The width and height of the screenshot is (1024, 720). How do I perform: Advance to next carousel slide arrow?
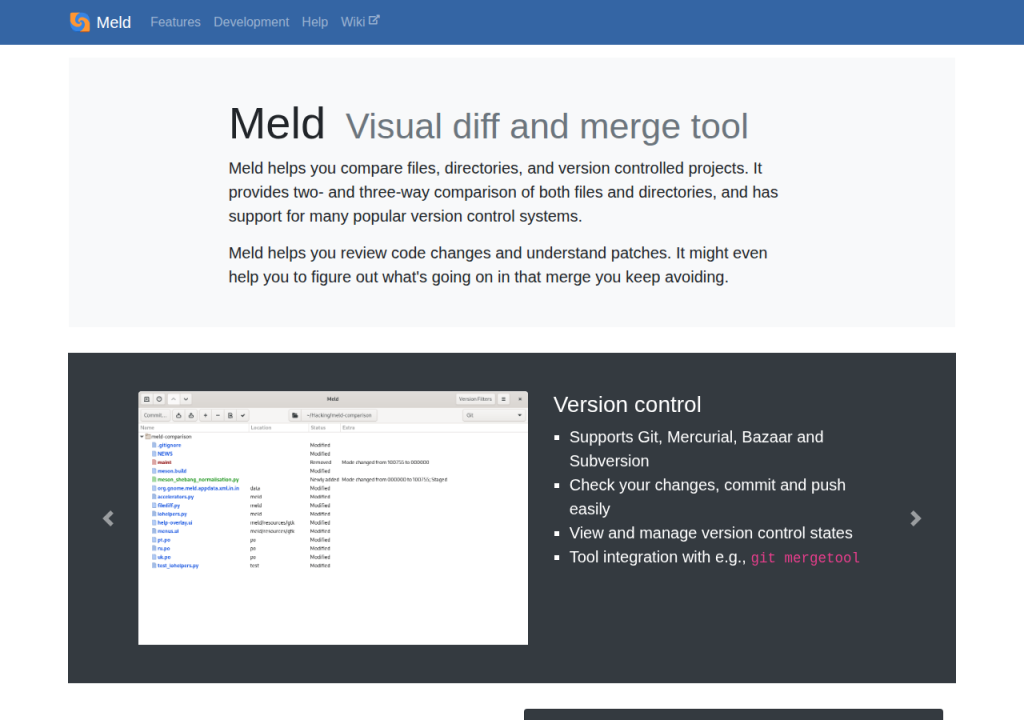[916, 518]
